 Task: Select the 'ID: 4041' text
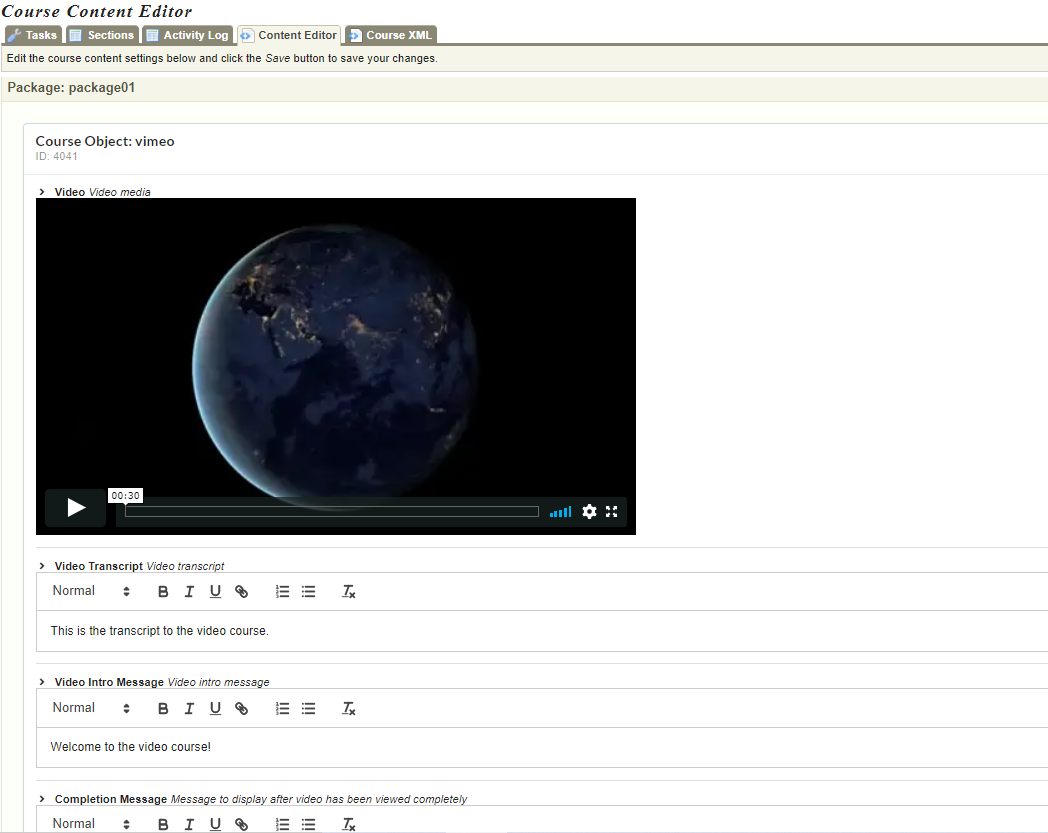[57, 156]
